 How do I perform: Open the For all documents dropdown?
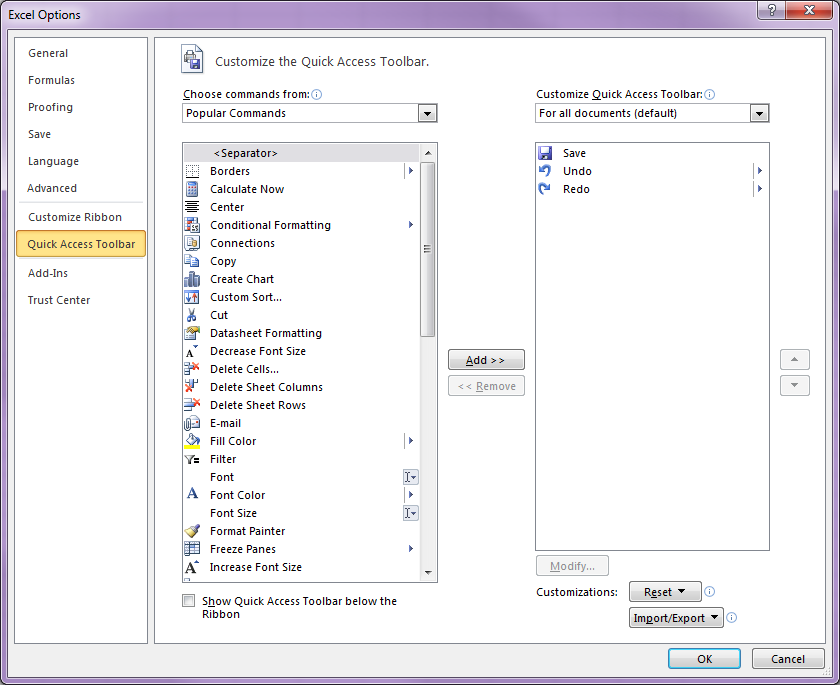coord(759,113)
